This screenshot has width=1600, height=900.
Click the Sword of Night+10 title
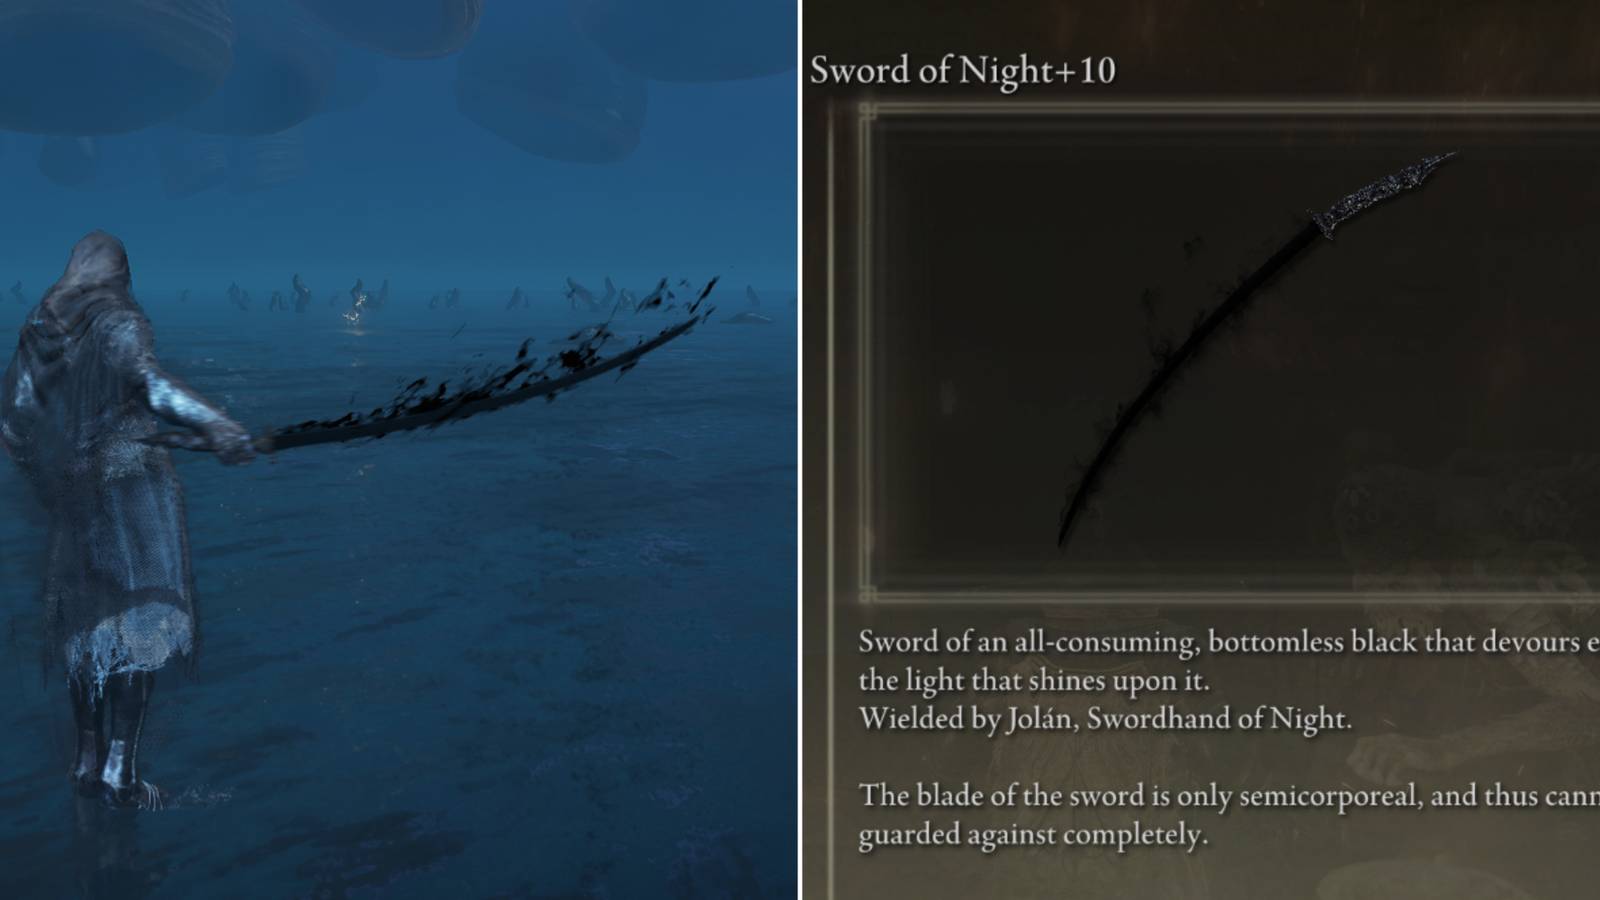(x=962, y=70)
